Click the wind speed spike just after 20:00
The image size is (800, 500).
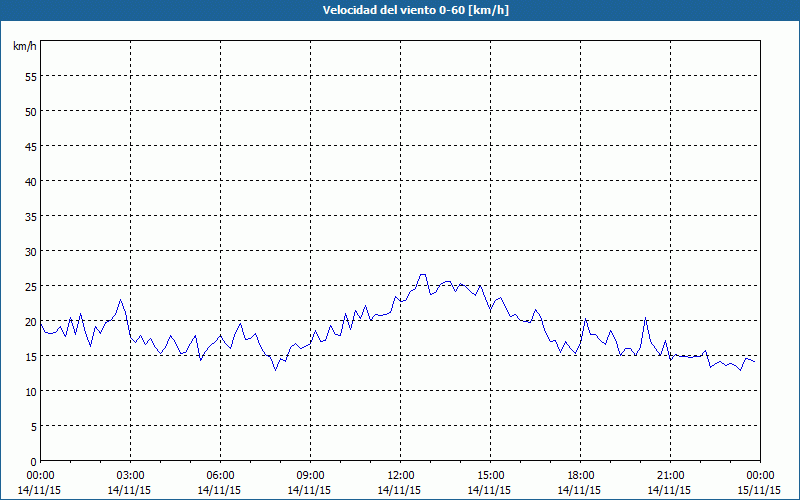pos(645,317)
